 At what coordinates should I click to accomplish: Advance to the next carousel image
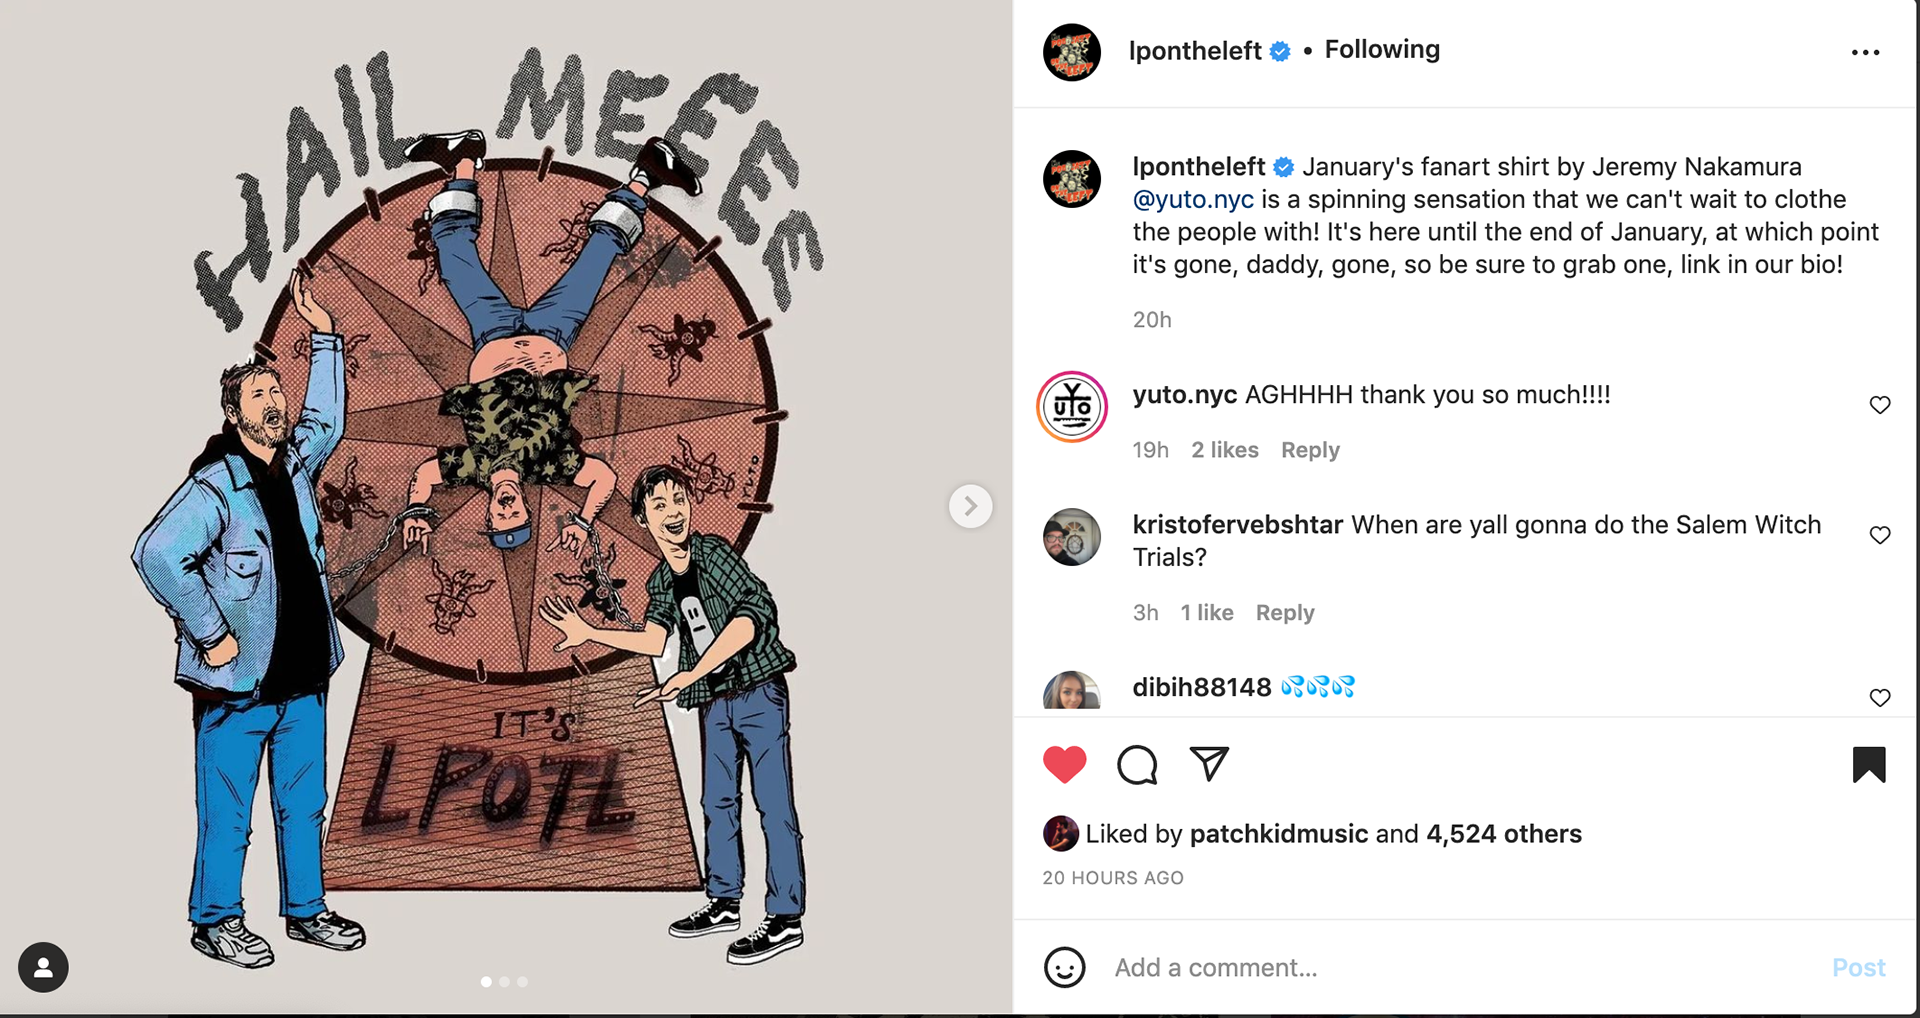click(970, 506)
